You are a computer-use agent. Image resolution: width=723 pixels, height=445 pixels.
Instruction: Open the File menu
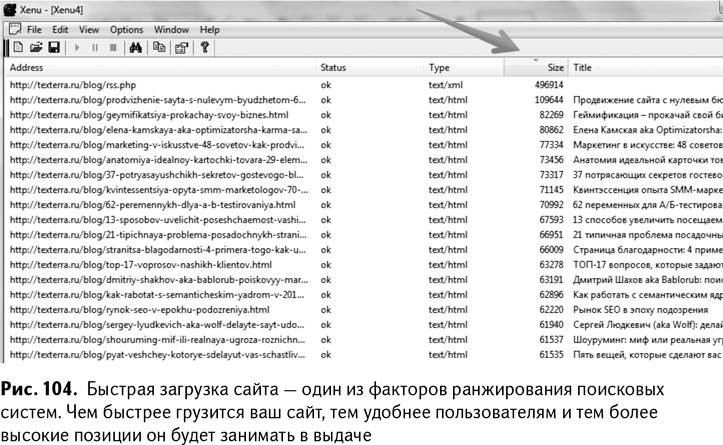click(x=34, y=30)
